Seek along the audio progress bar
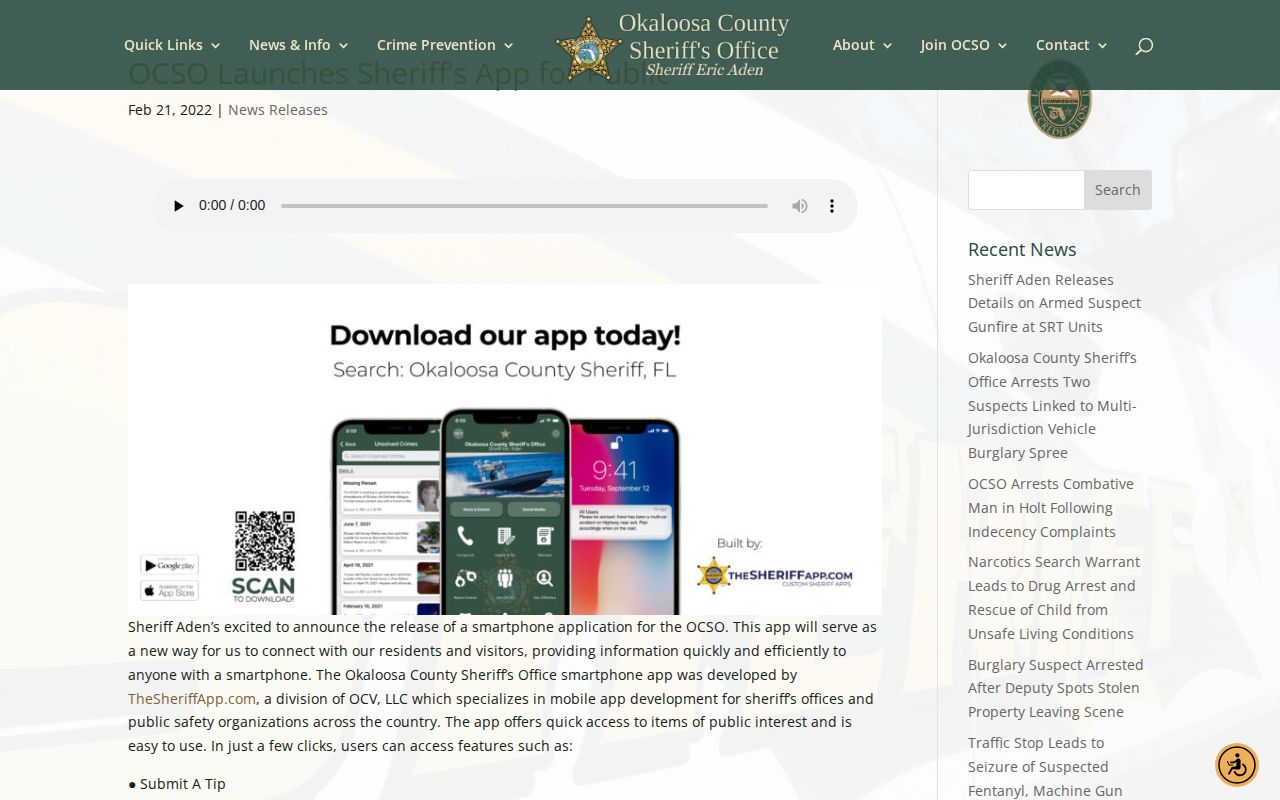The height and width of the screenshot is (800, 1280). pos(524,206)
